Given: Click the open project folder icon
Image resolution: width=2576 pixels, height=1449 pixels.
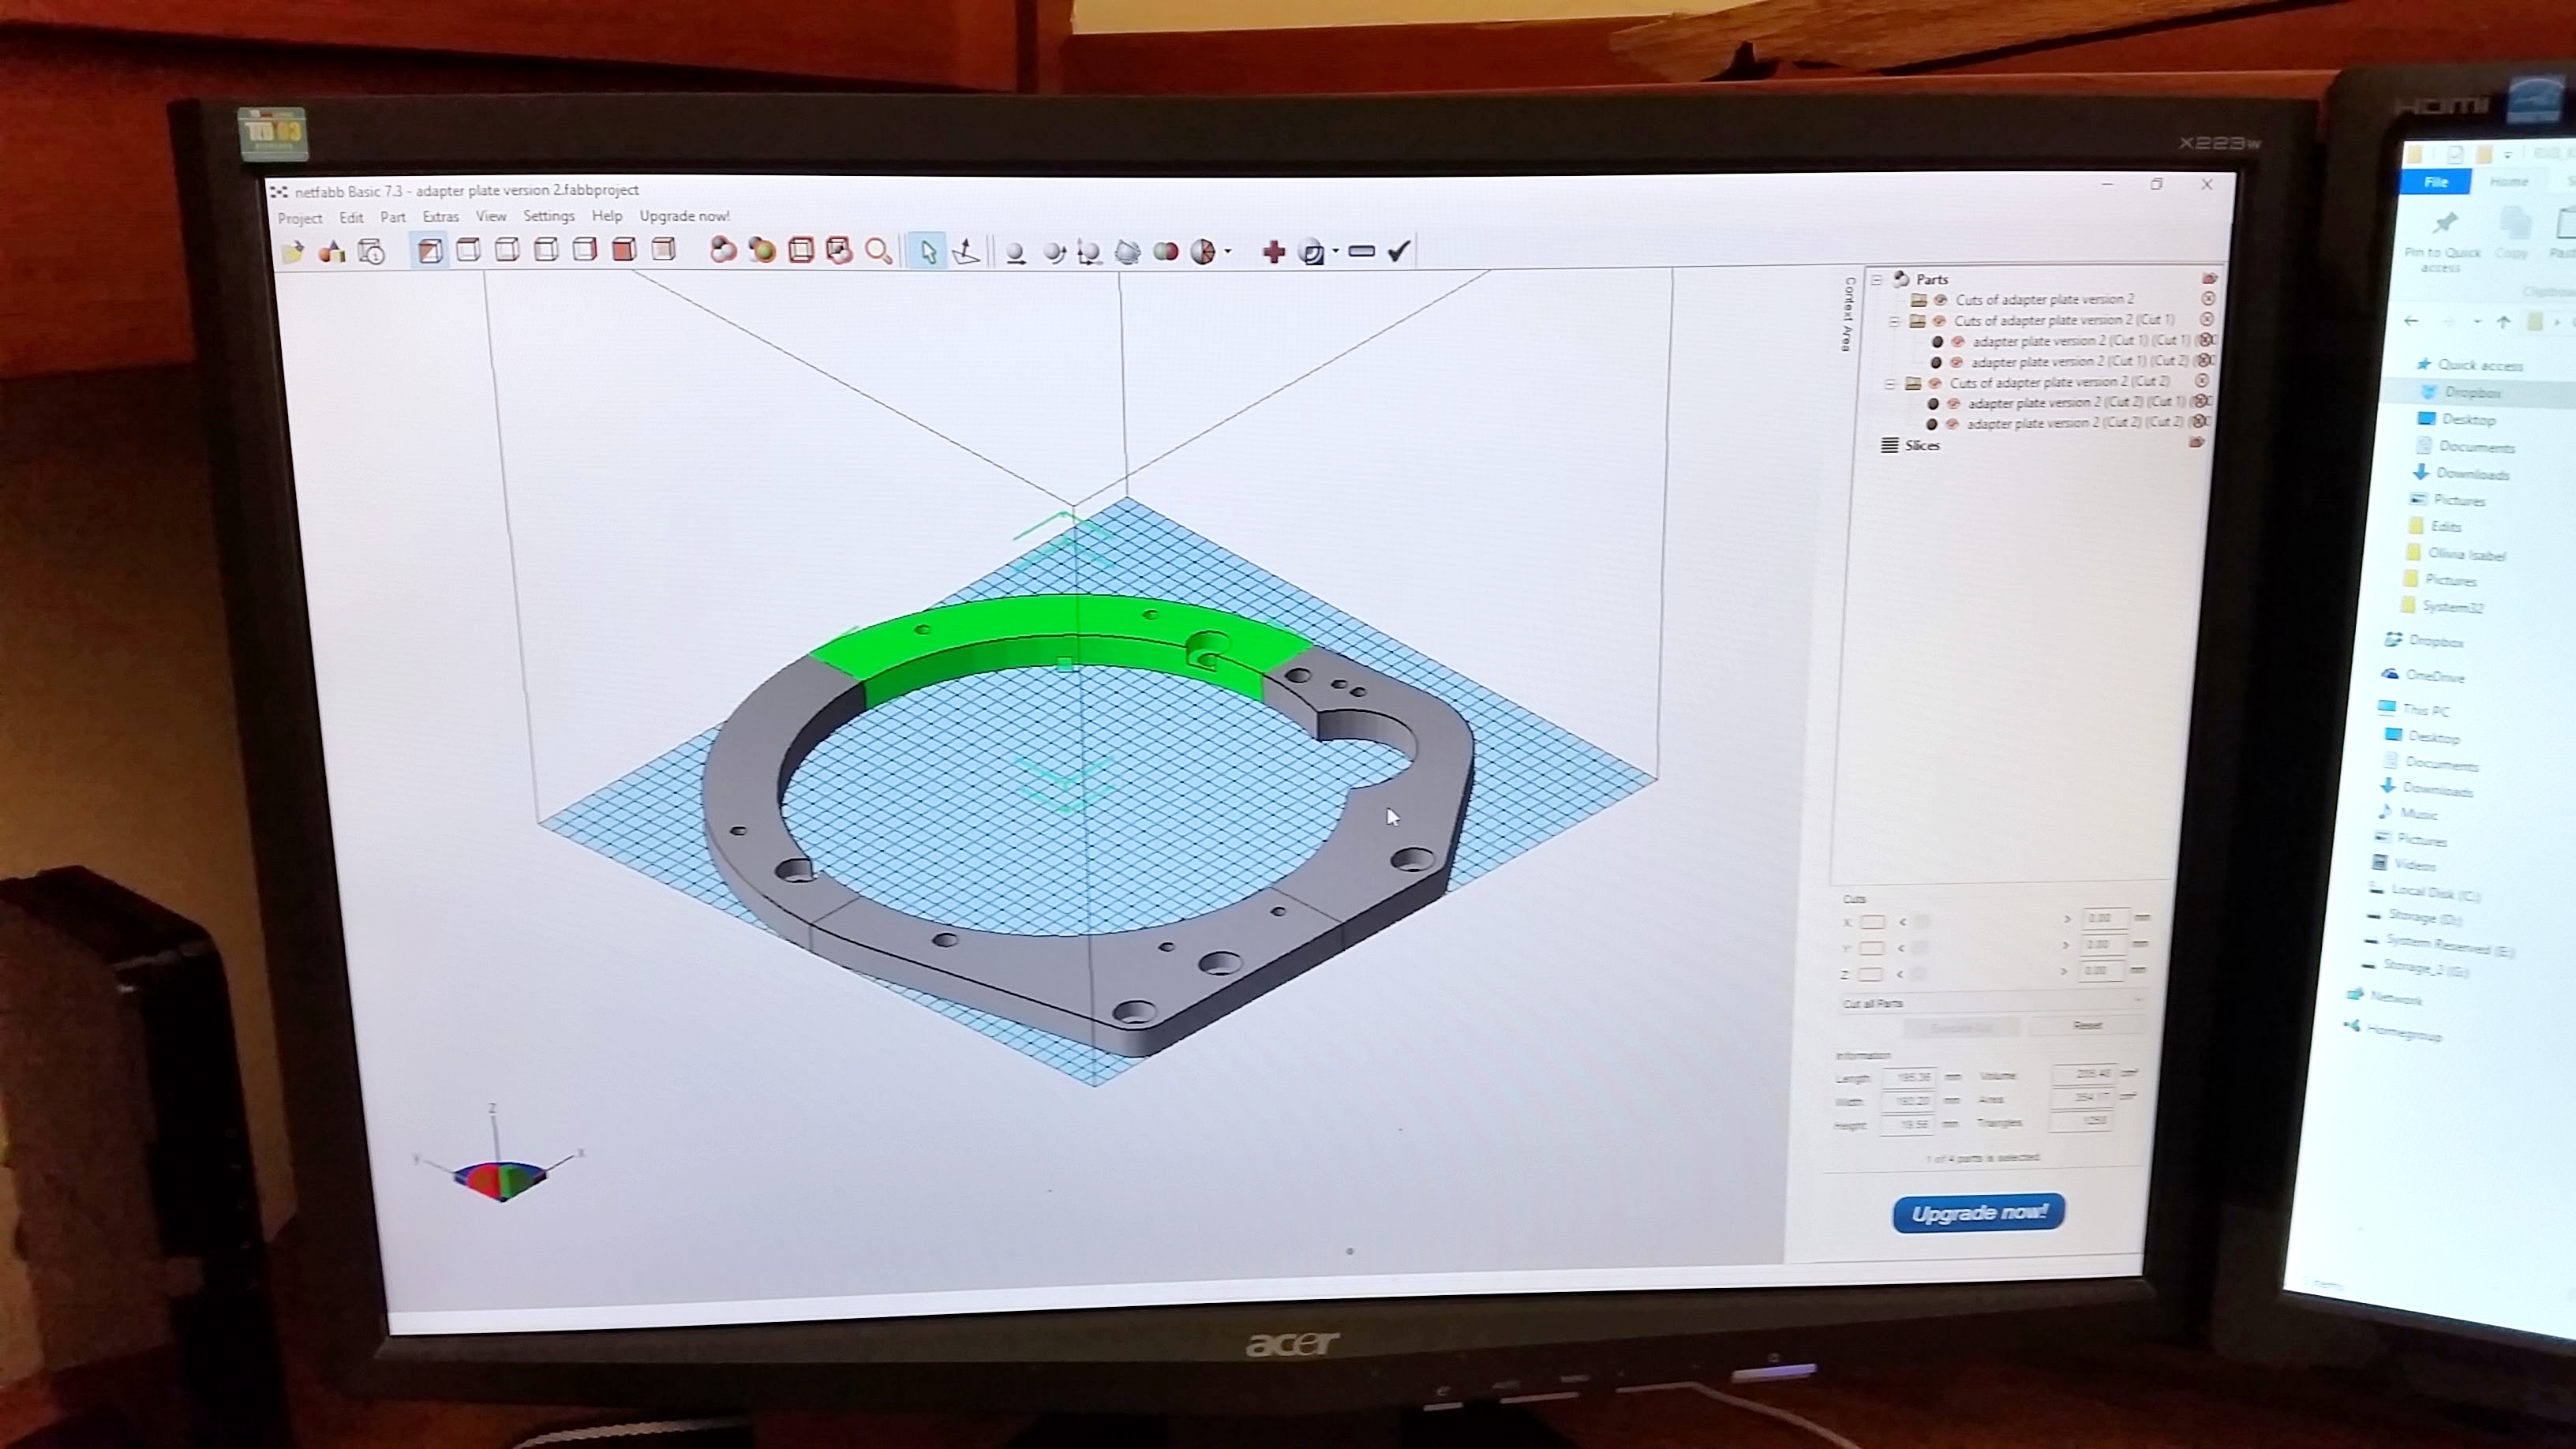Looking at the screenshot, I should (293, 252).
